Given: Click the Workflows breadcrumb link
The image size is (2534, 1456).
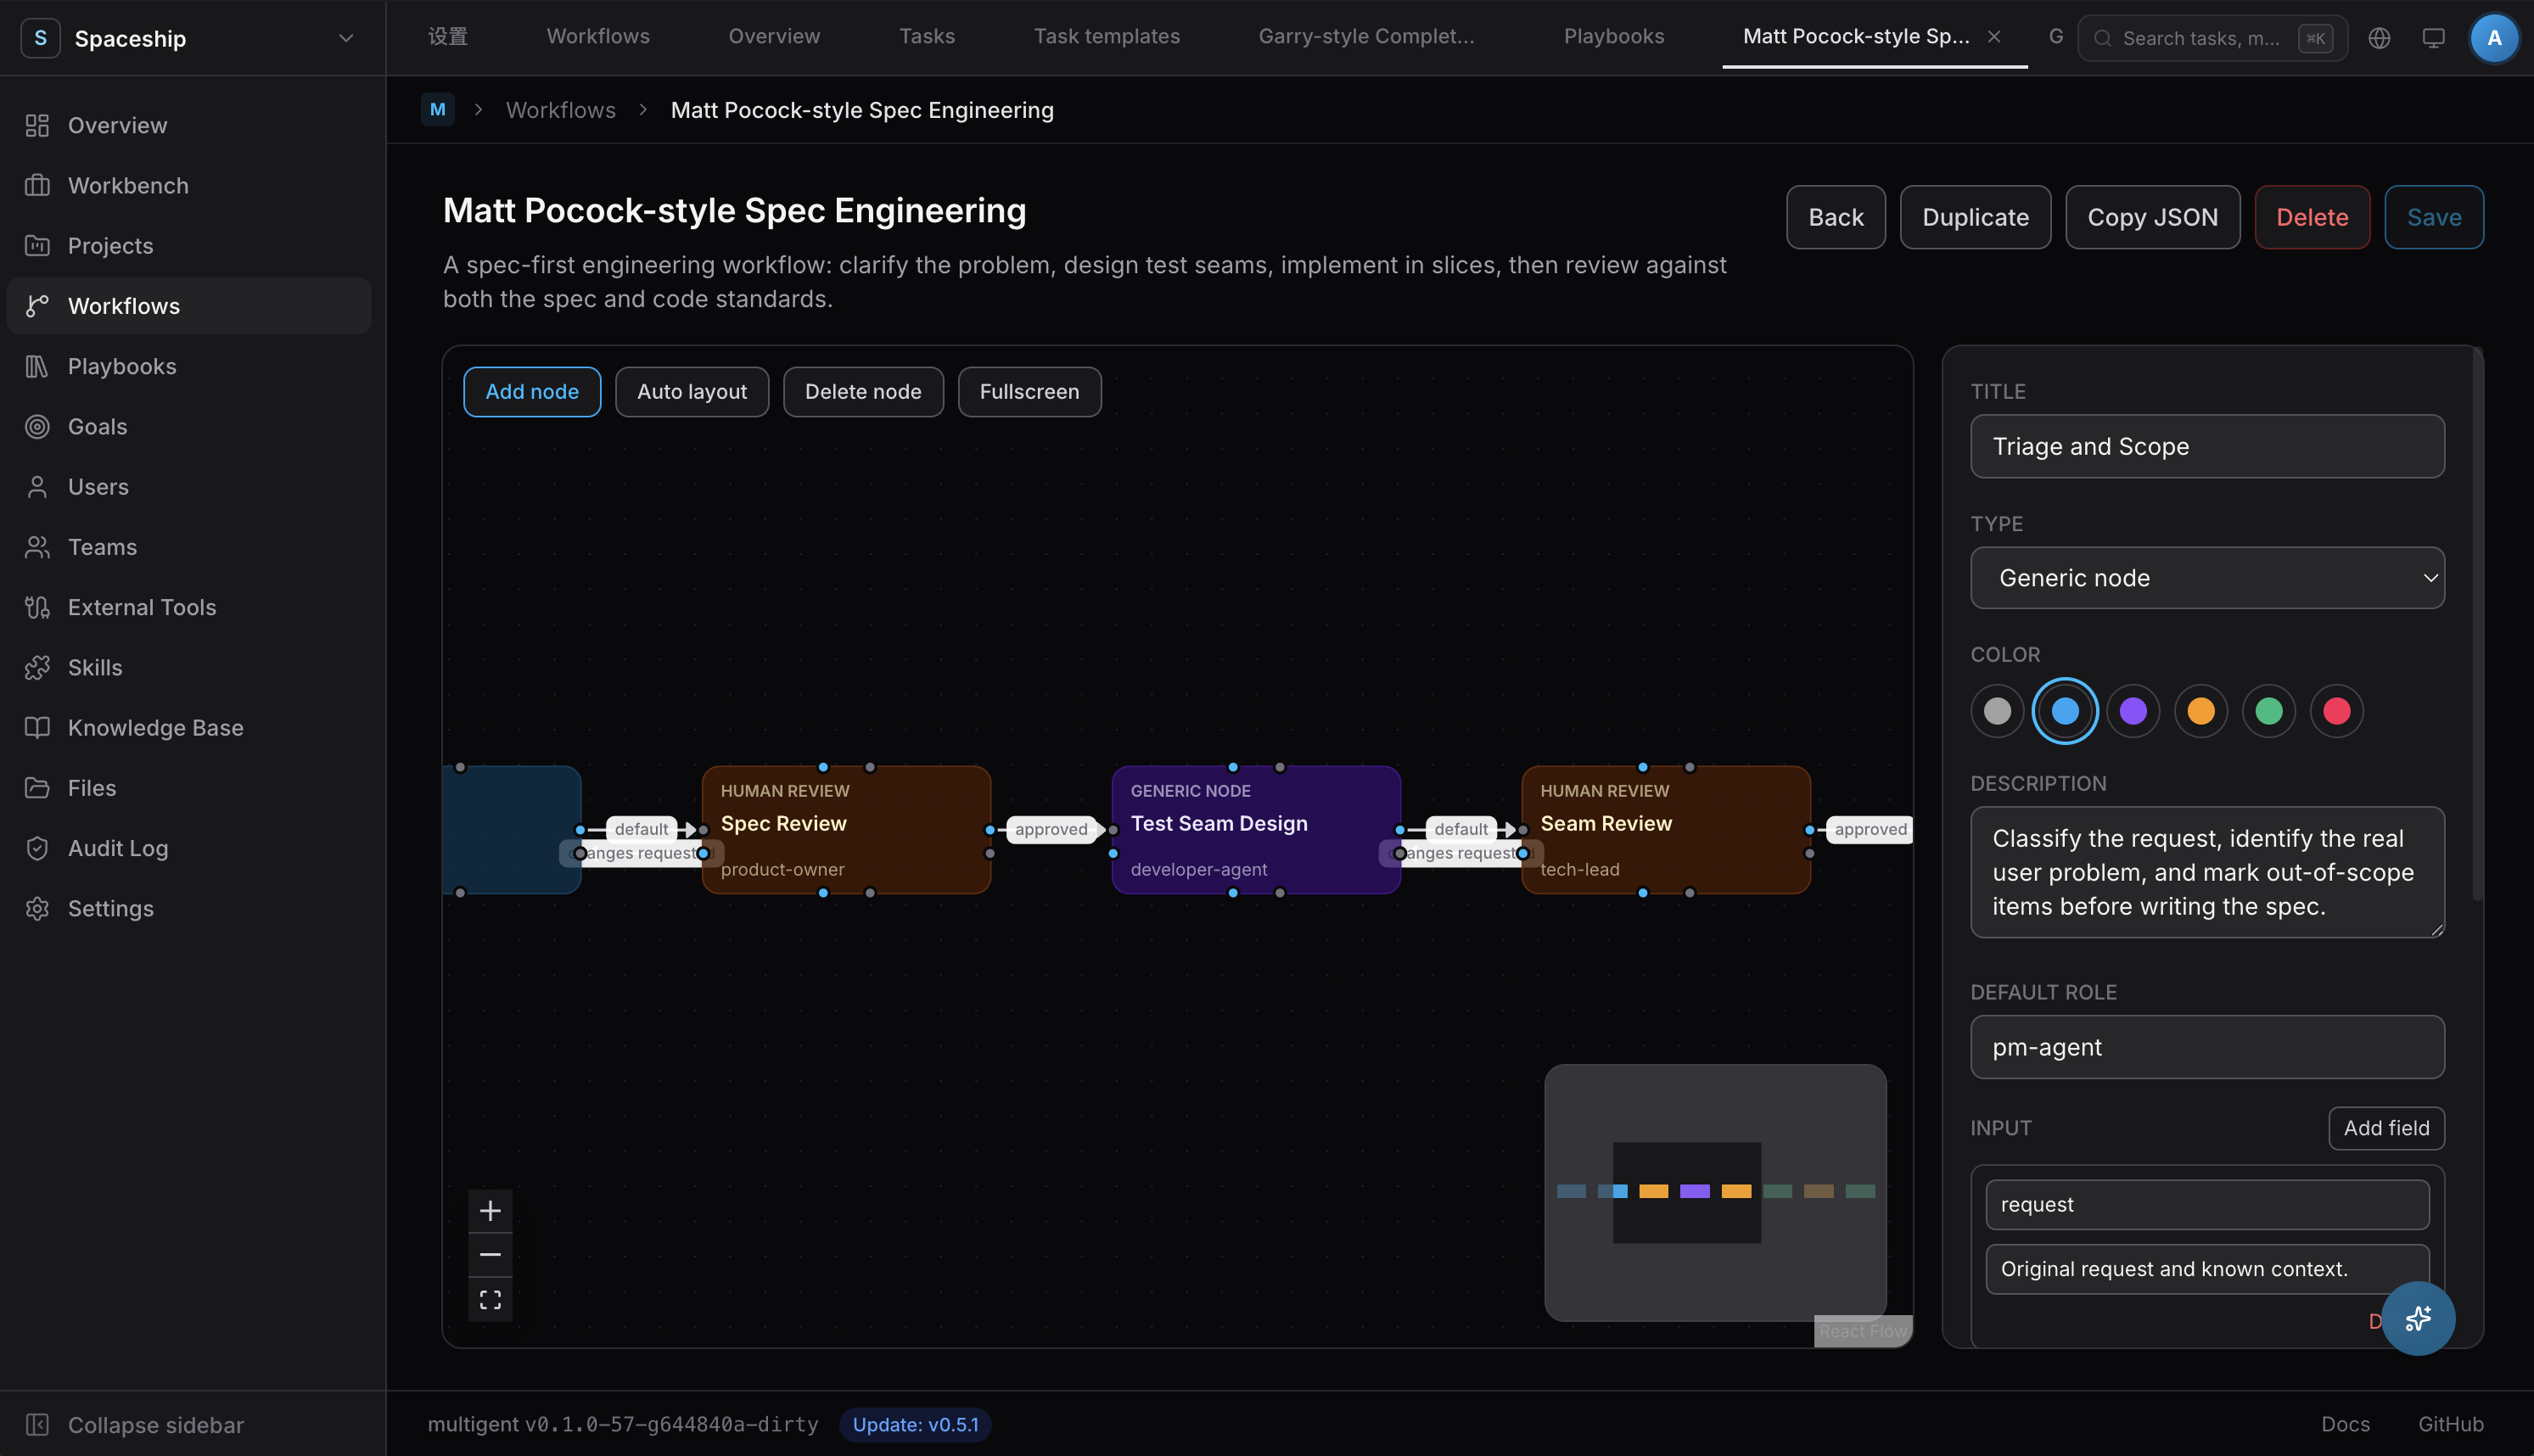Looking at the screenshot, I should click(560, 110).
